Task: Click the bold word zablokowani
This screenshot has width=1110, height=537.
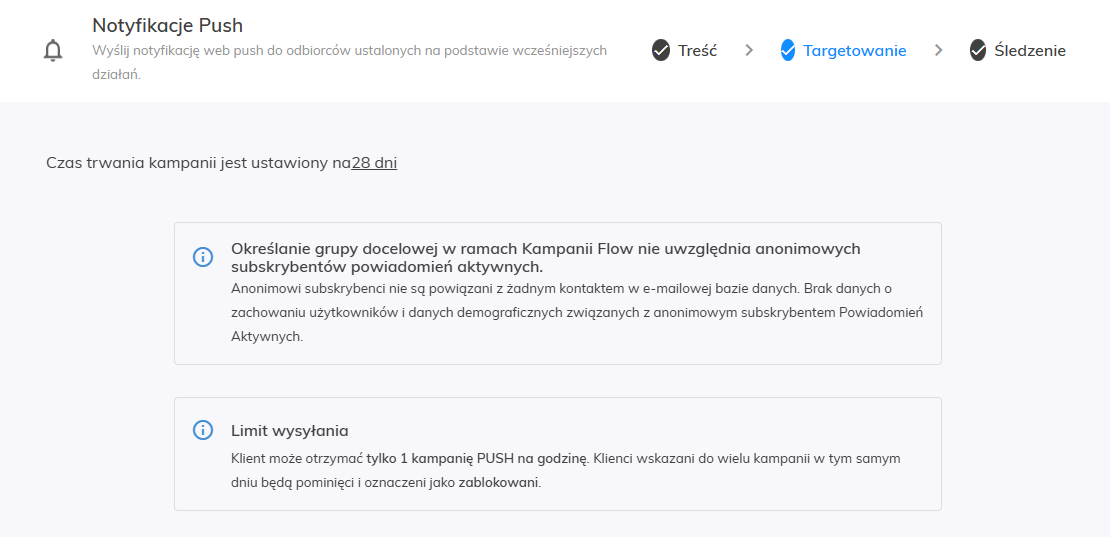Action: pos(498,483)
